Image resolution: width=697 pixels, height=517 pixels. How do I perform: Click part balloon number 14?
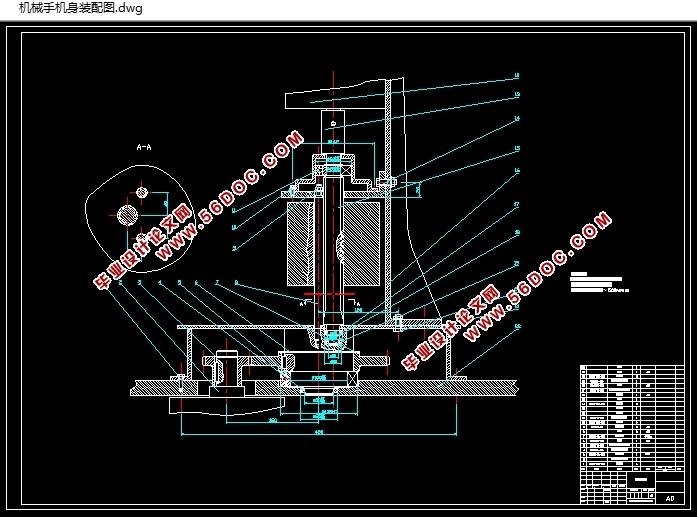(x=517, y=119)
